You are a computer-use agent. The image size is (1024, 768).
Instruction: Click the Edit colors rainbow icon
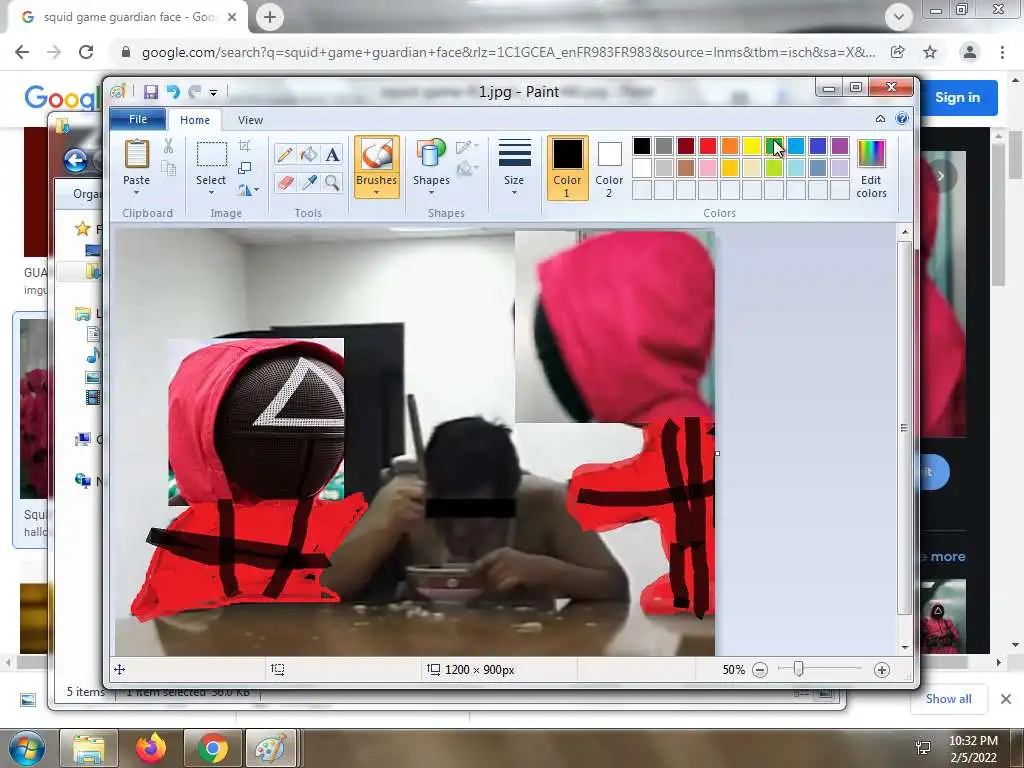coord(871,154)
